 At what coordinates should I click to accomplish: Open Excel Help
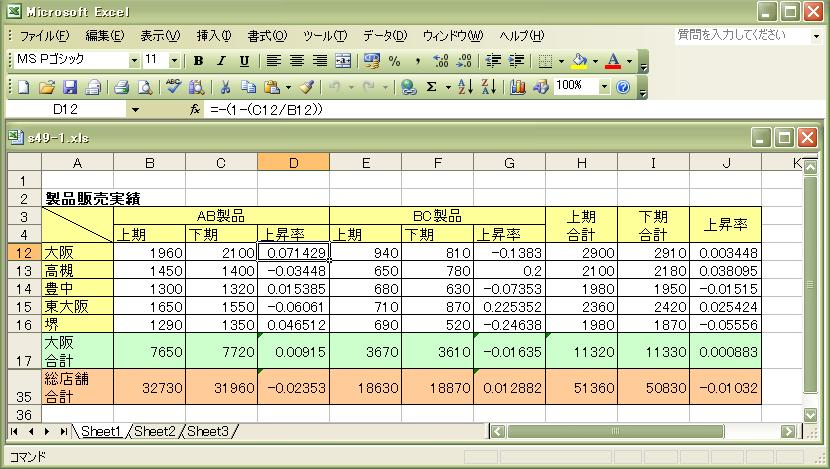click(623, 87)
